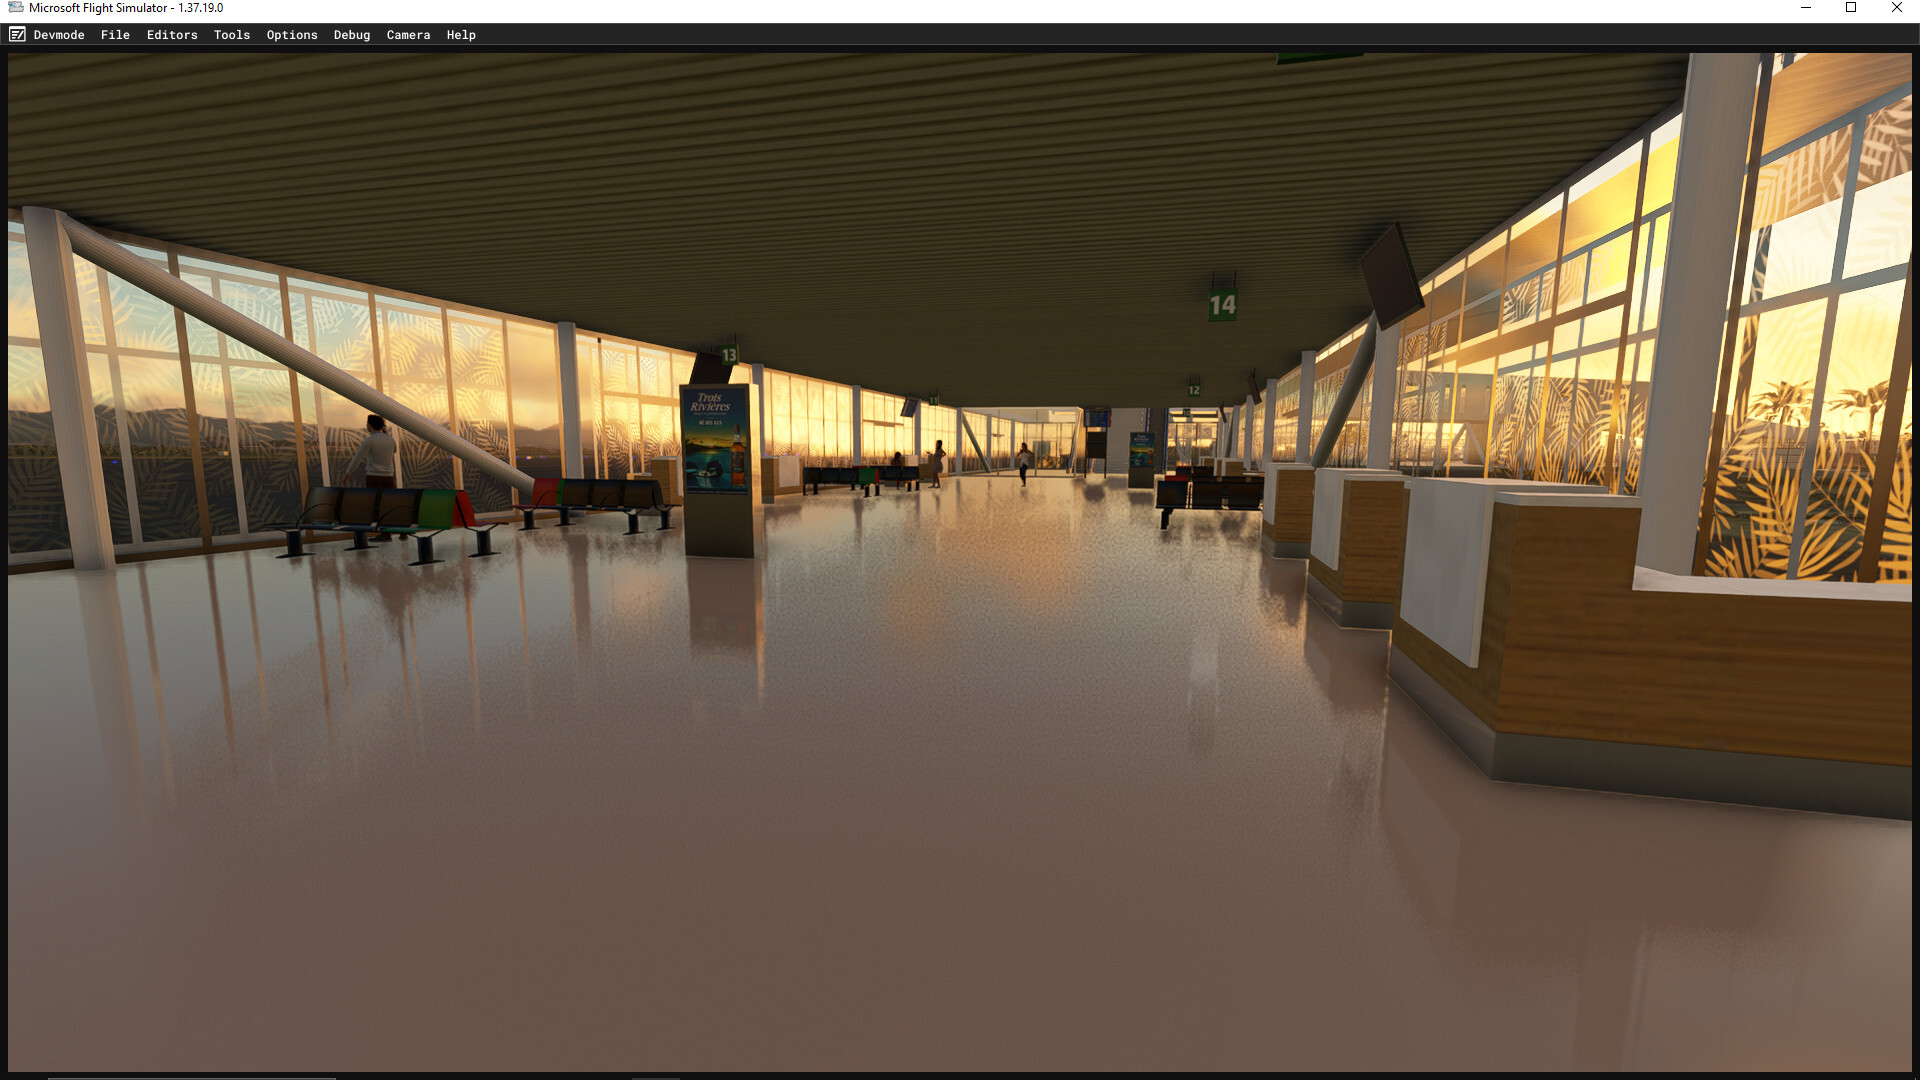Click the gate 13 sign
The image size is (1920, 1080).
click(x=729, y=355)
